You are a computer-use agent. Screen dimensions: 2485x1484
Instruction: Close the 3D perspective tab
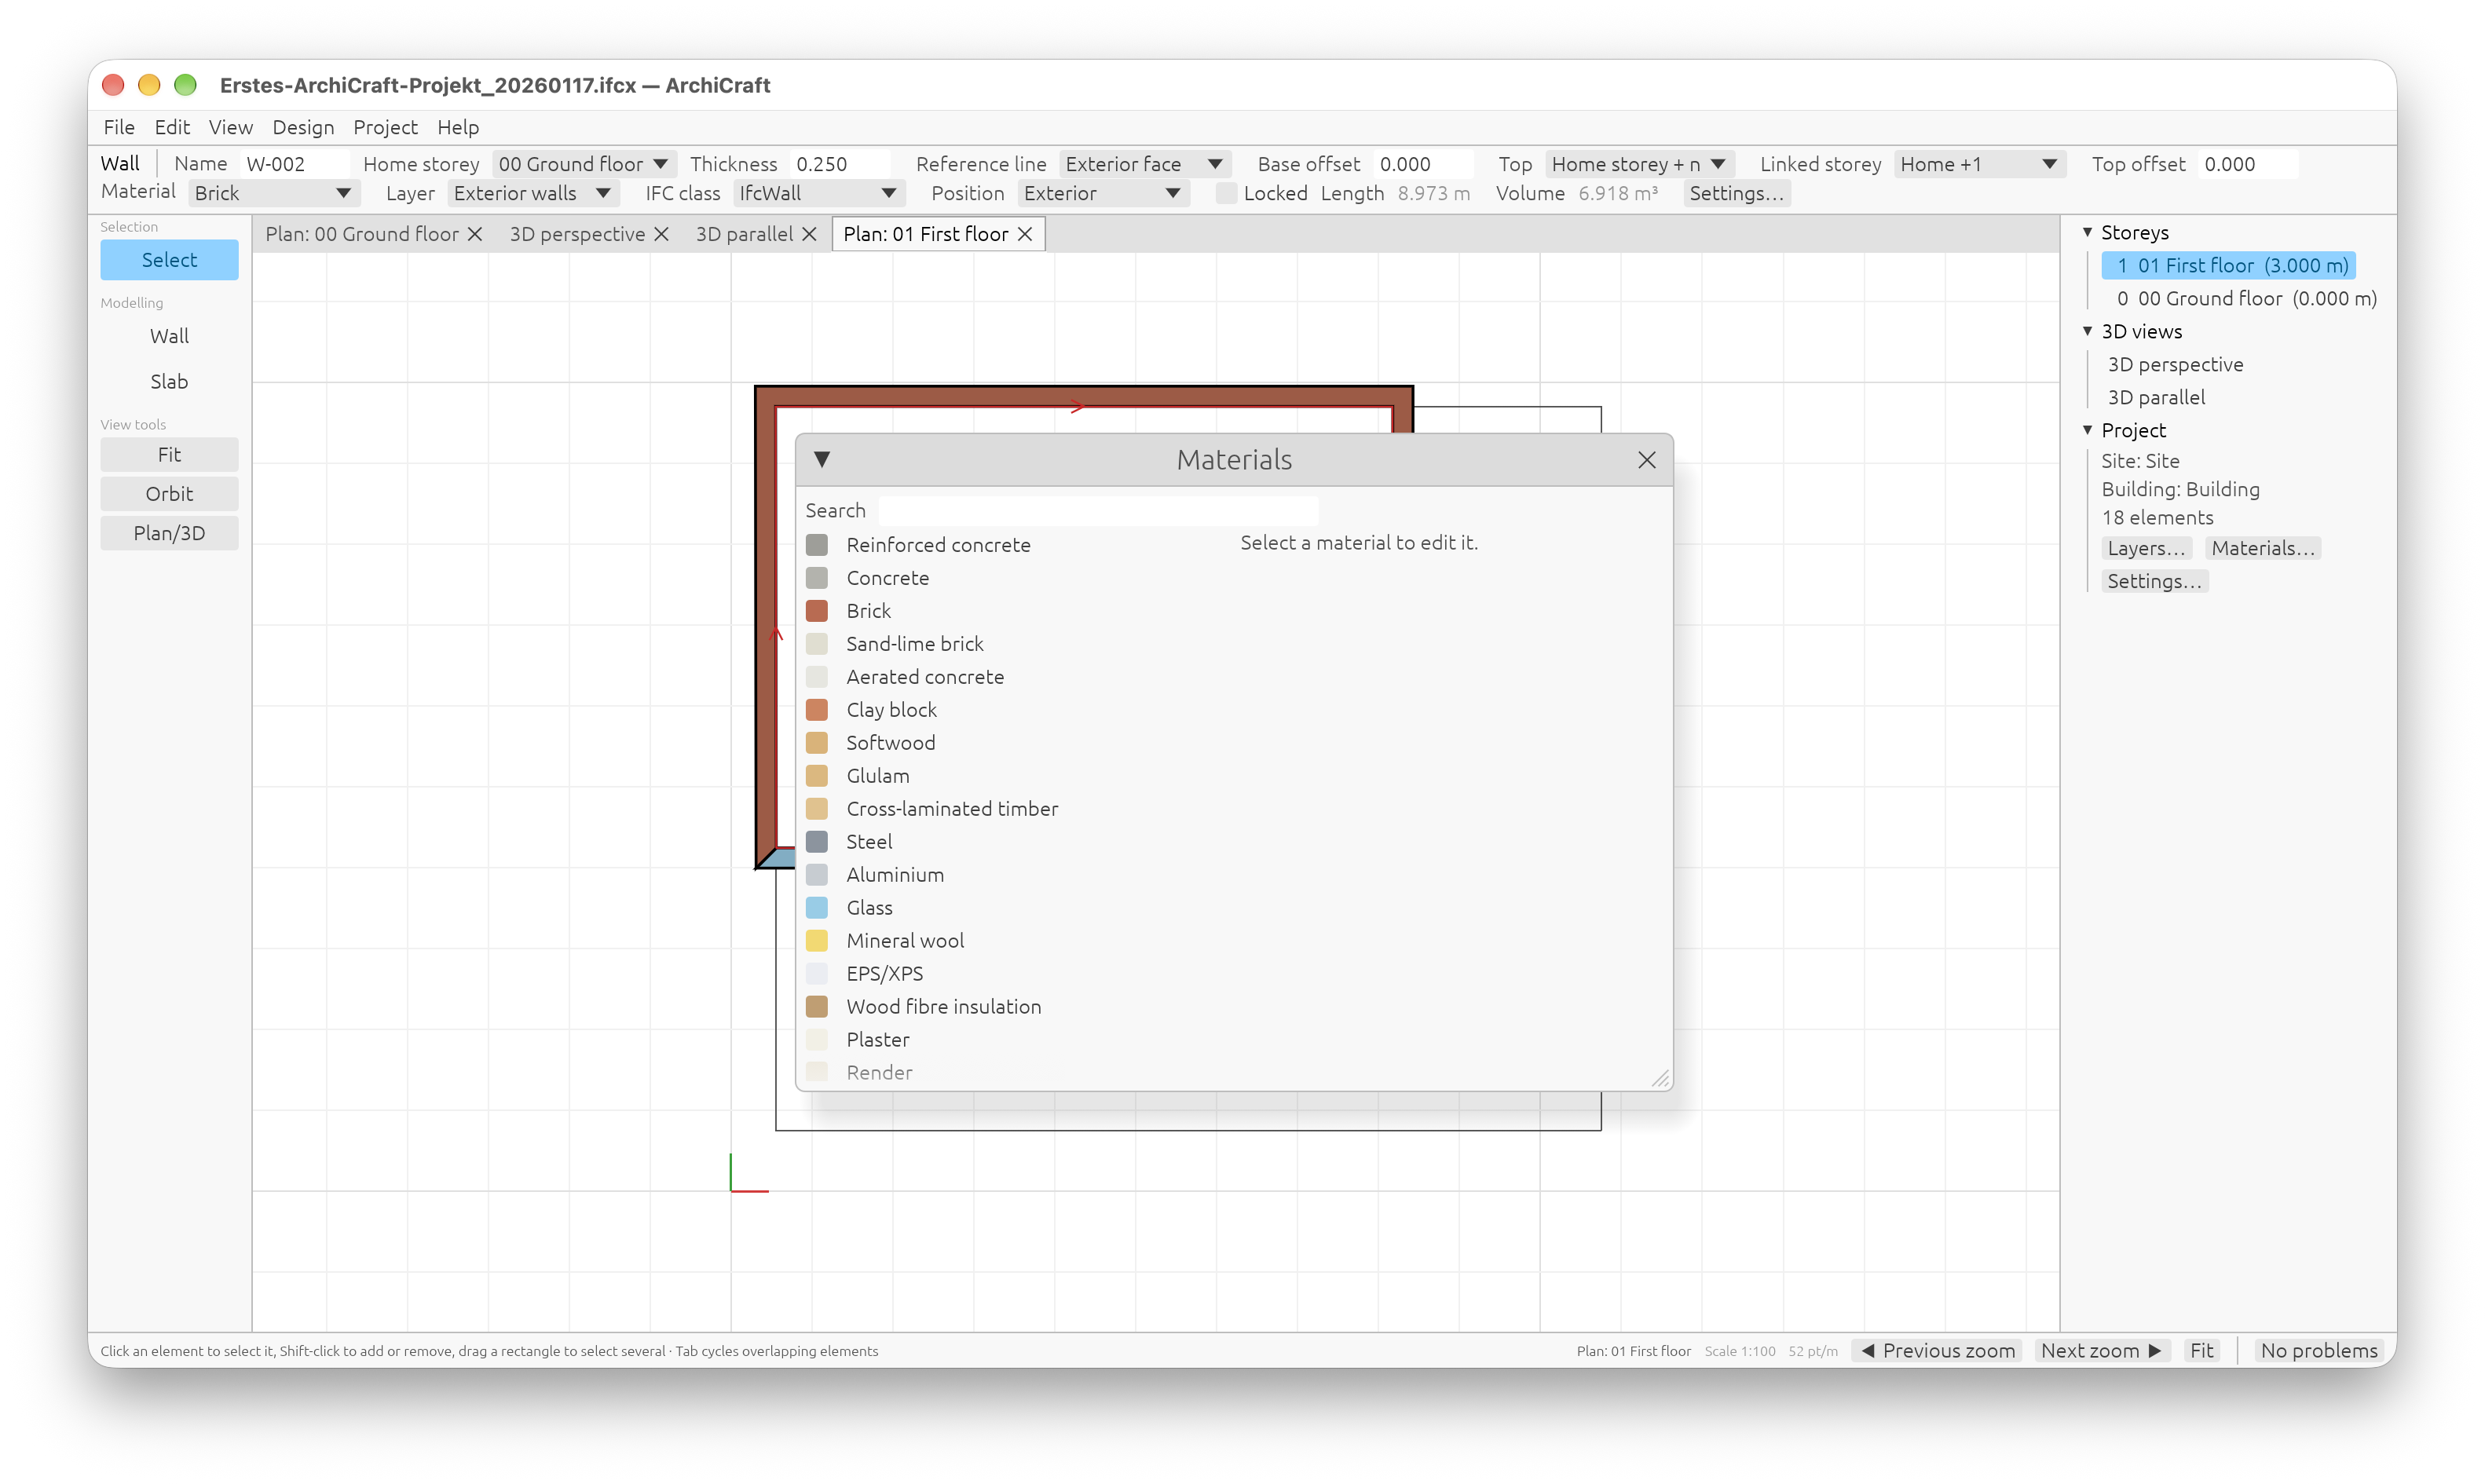[x=661, y=234]
